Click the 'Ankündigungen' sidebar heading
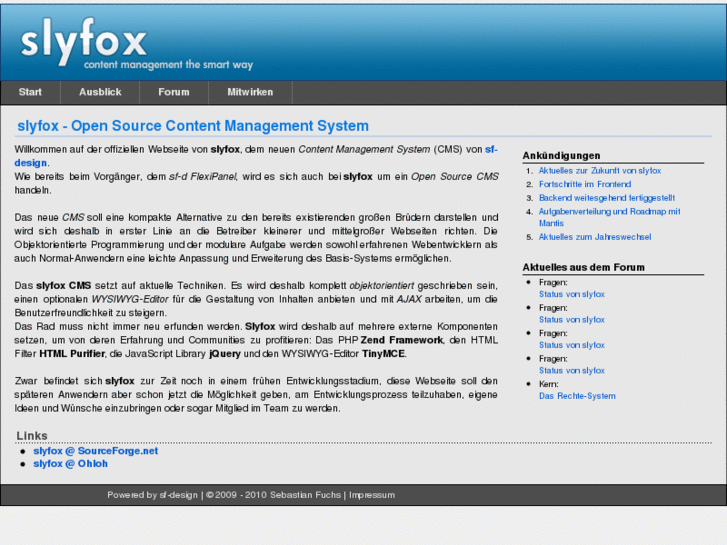 [x=561, y=155]
